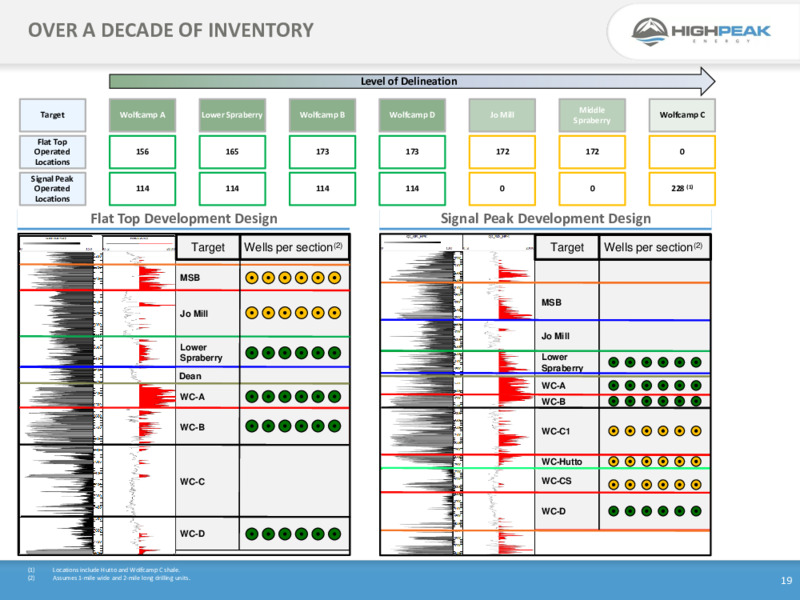Click the 'Lower Spraberry' column header
Viewport: 800px width, 600px height.
tap(232, 115)
